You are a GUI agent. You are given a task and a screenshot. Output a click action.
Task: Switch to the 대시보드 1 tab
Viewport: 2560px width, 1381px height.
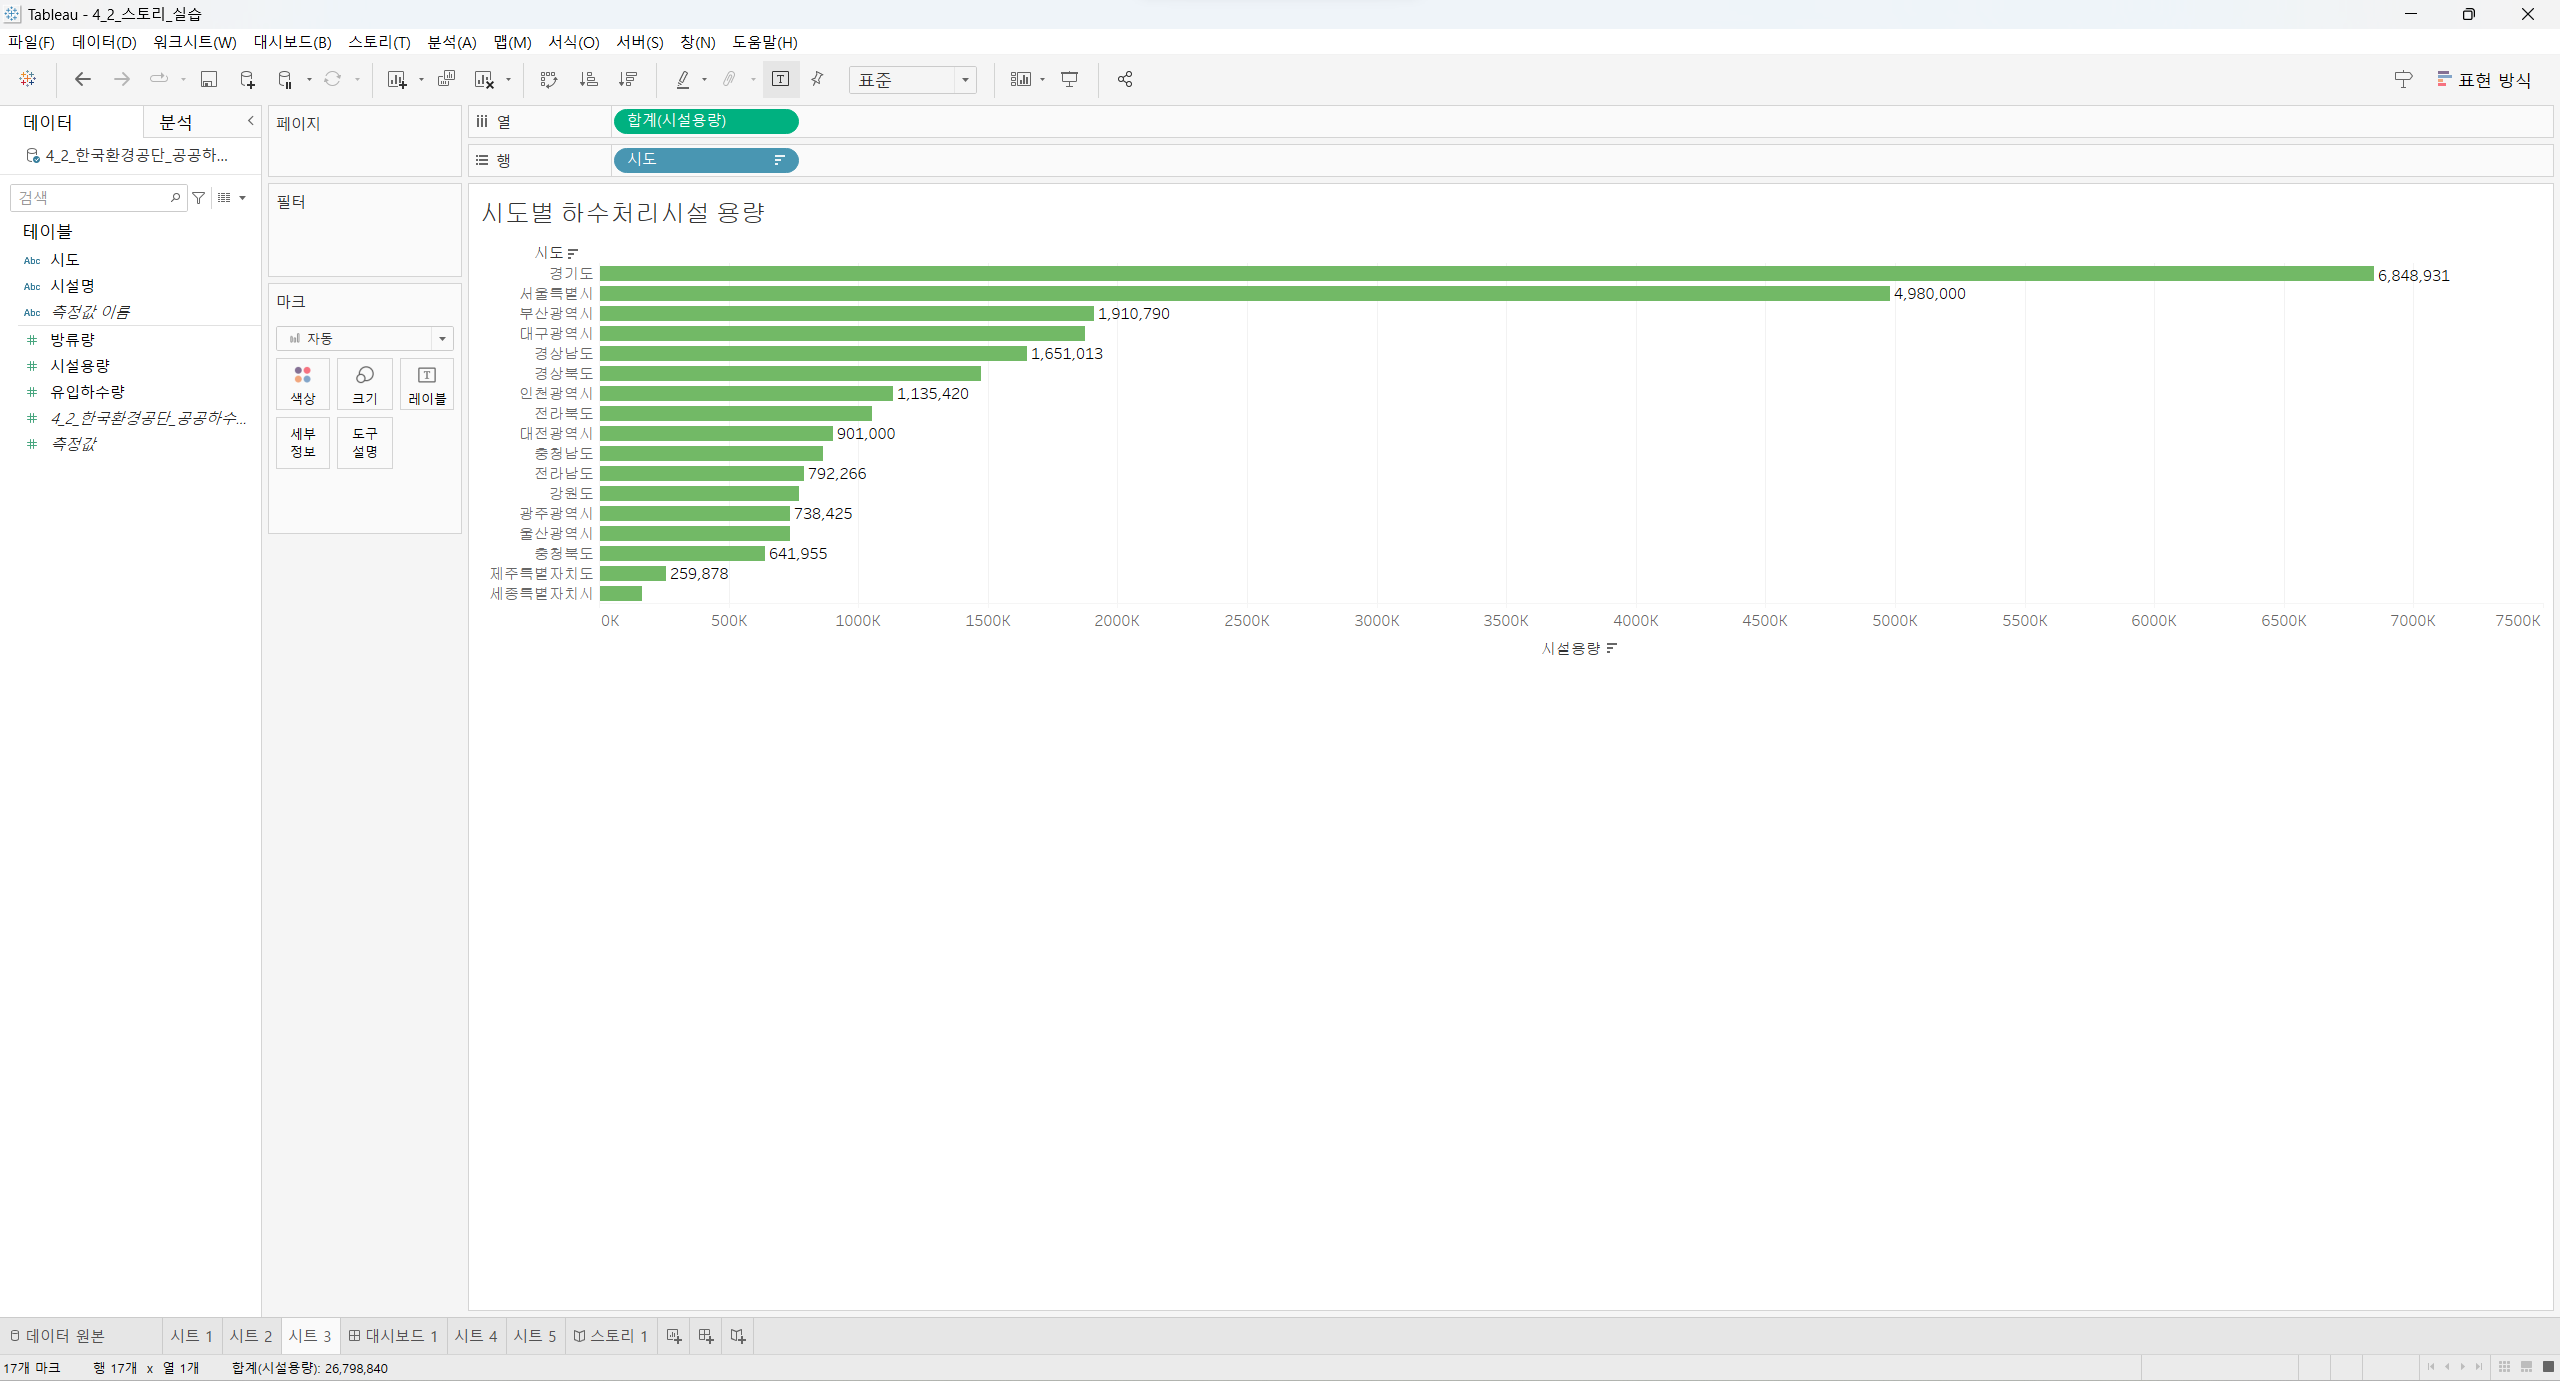point(393,1336)
